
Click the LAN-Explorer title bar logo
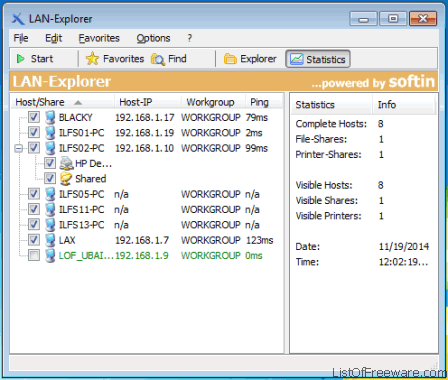pos(18,19)
